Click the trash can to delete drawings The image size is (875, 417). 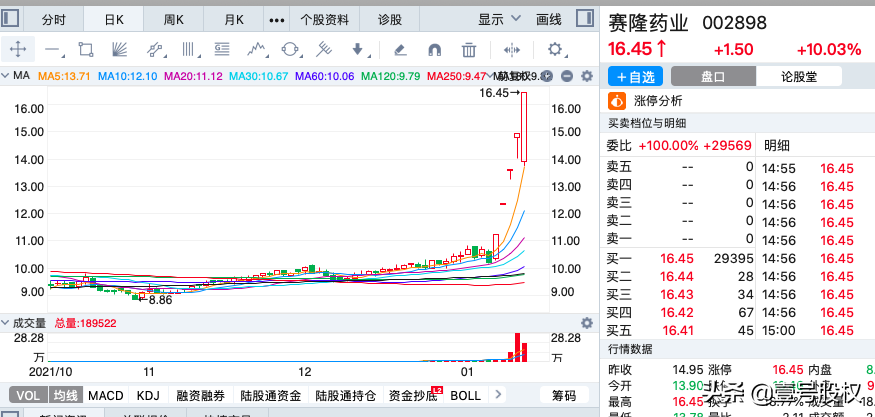(x=469, y=50)
